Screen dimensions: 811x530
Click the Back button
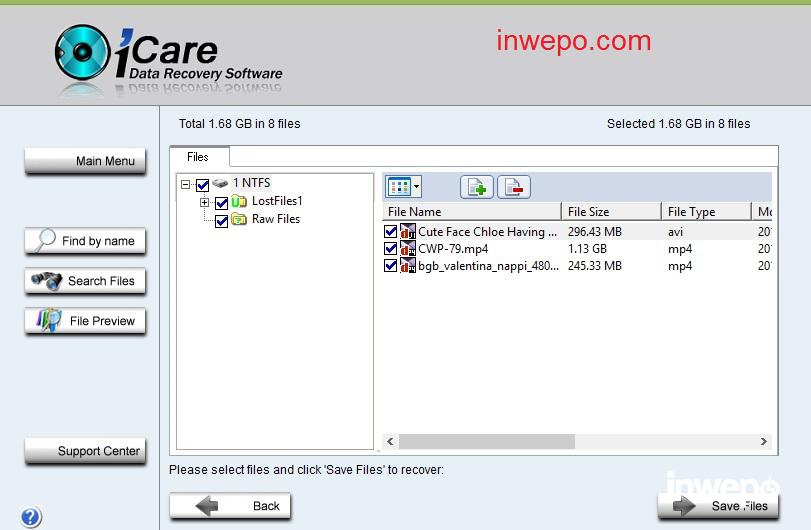(x=230, y=506)
